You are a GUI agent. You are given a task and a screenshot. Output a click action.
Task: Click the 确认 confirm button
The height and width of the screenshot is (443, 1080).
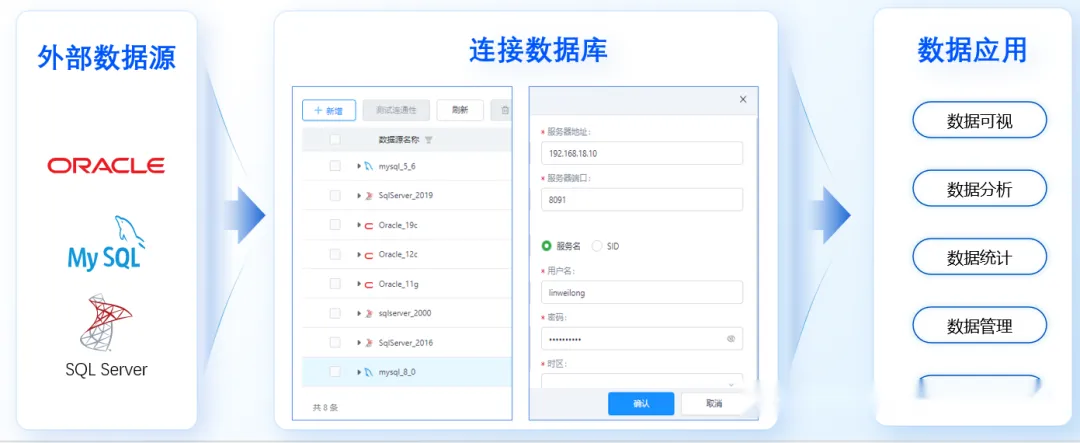coord(641,404)
